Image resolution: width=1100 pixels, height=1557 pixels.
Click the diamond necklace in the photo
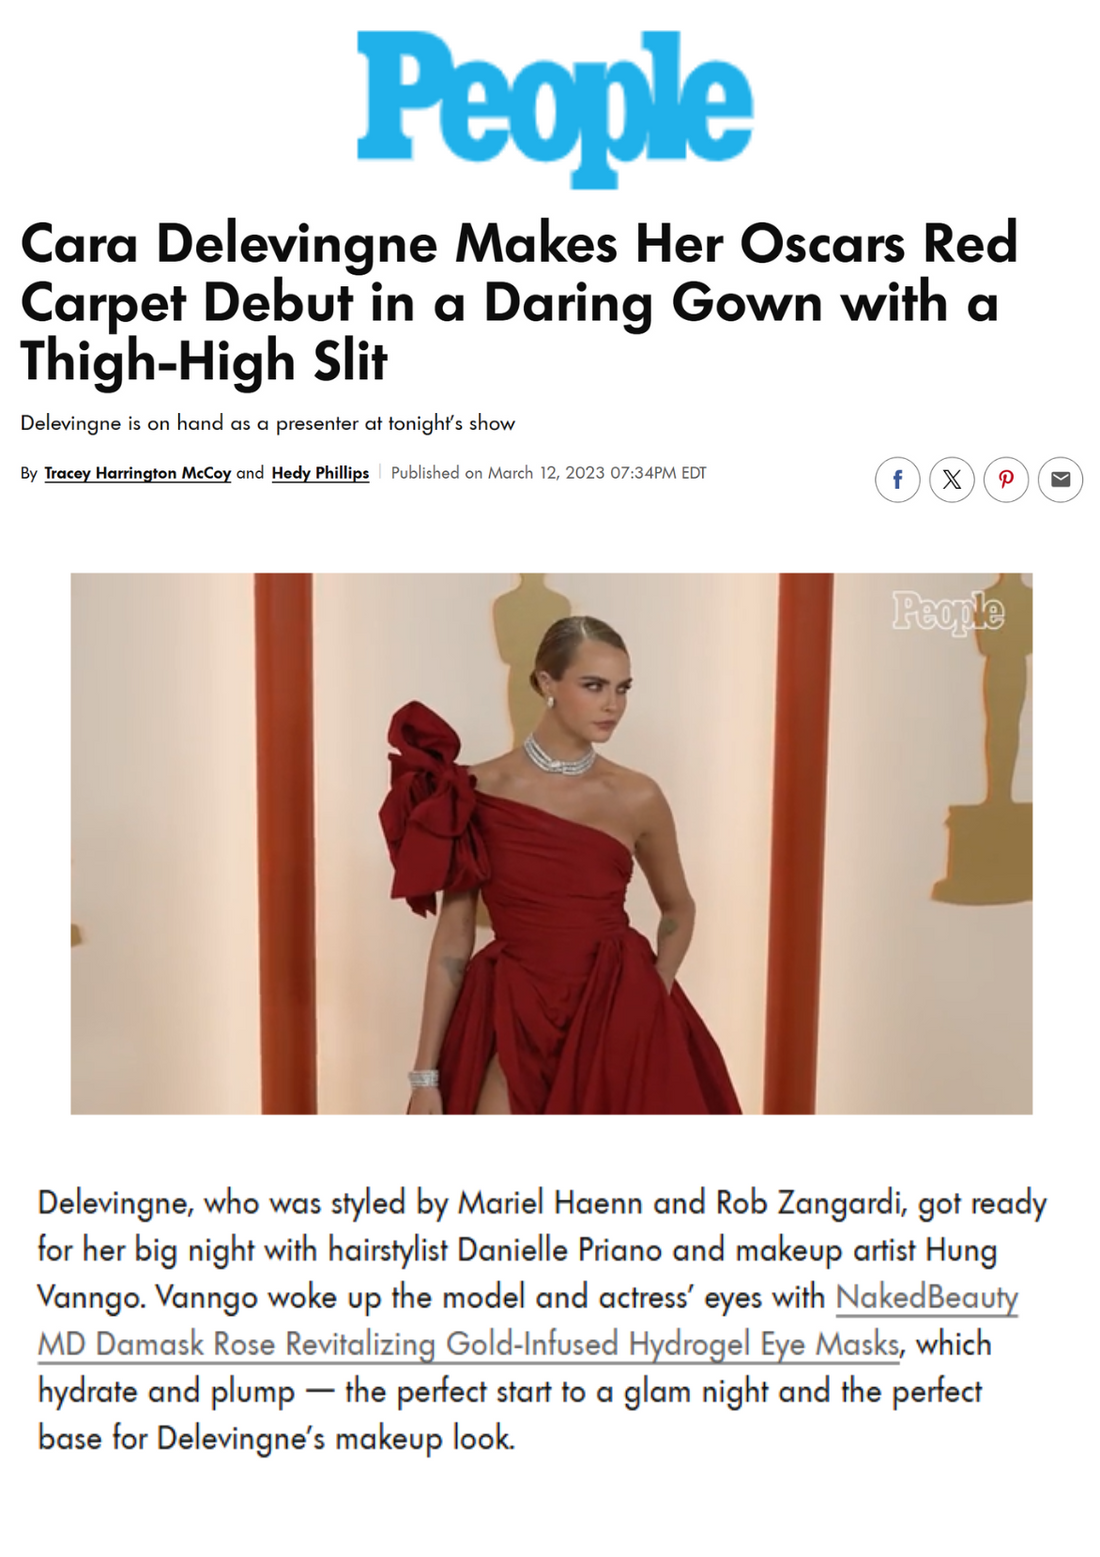click(559, 755)
